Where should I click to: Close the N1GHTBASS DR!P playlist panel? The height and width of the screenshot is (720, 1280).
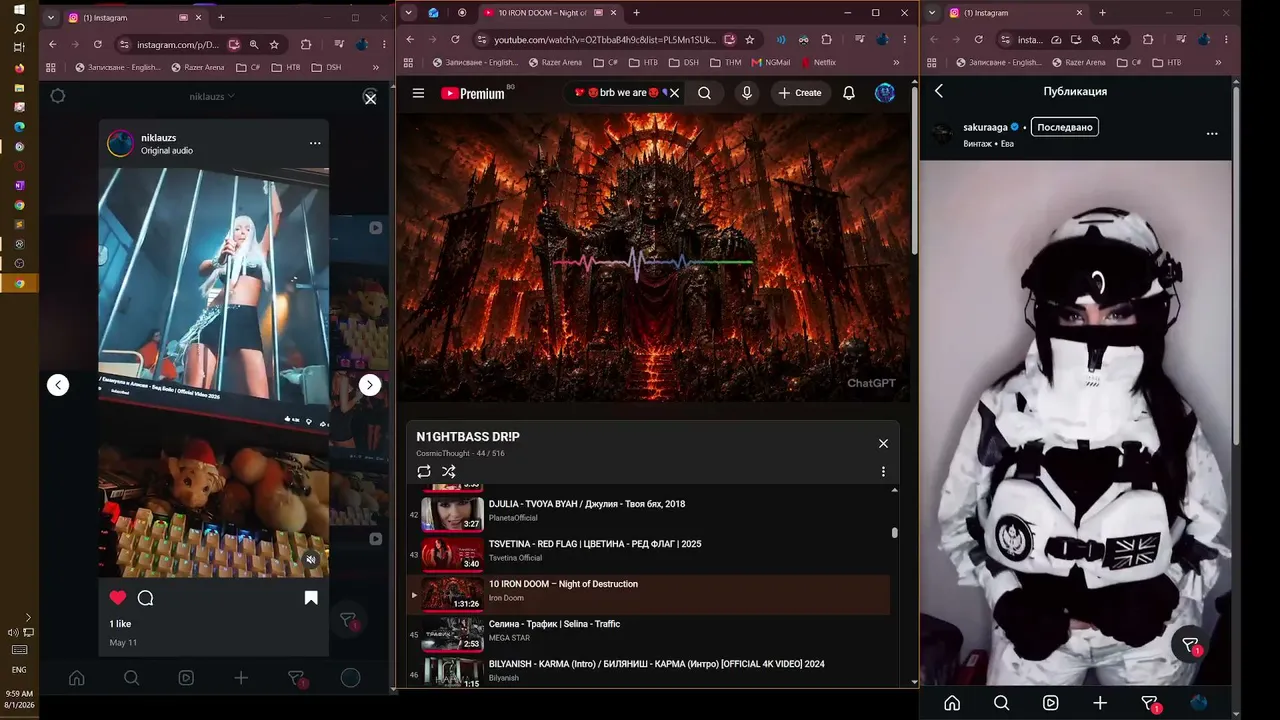883,443
